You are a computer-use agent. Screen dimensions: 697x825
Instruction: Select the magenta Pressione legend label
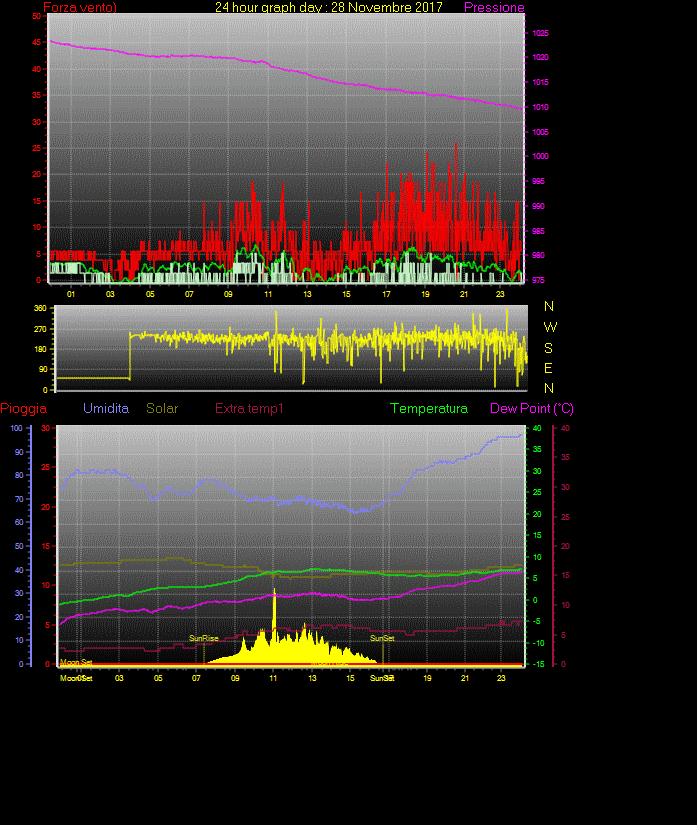coord(494,8)
